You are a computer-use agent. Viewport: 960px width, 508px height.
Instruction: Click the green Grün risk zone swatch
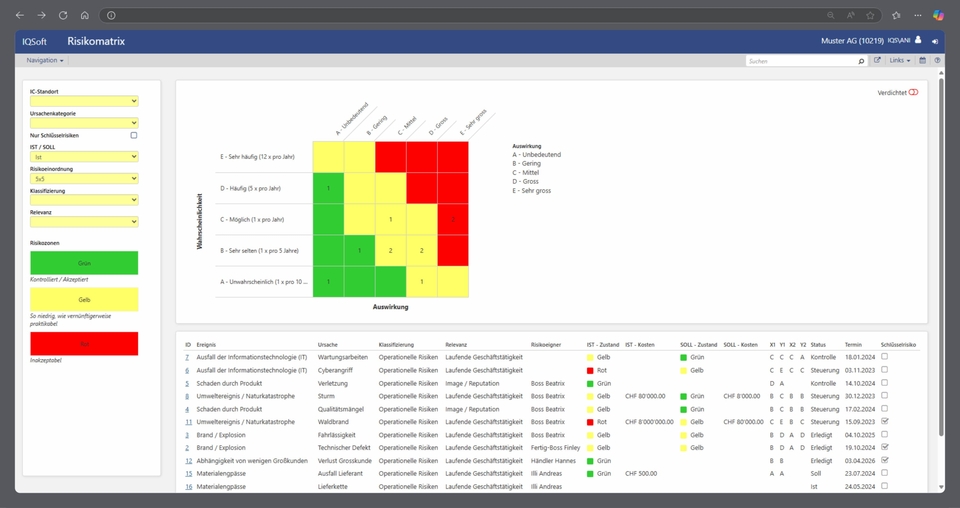click(x=84, y=263)
